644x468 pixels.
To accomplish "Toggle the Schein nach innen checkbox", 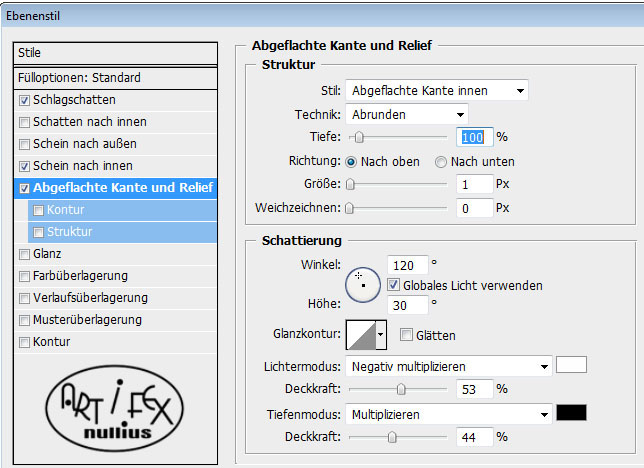I will 24,166.
